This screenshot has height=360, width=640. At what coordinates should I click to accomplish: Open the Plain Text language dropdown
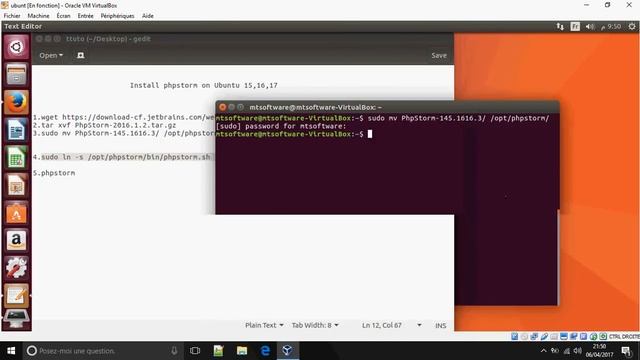click(264, 325)
